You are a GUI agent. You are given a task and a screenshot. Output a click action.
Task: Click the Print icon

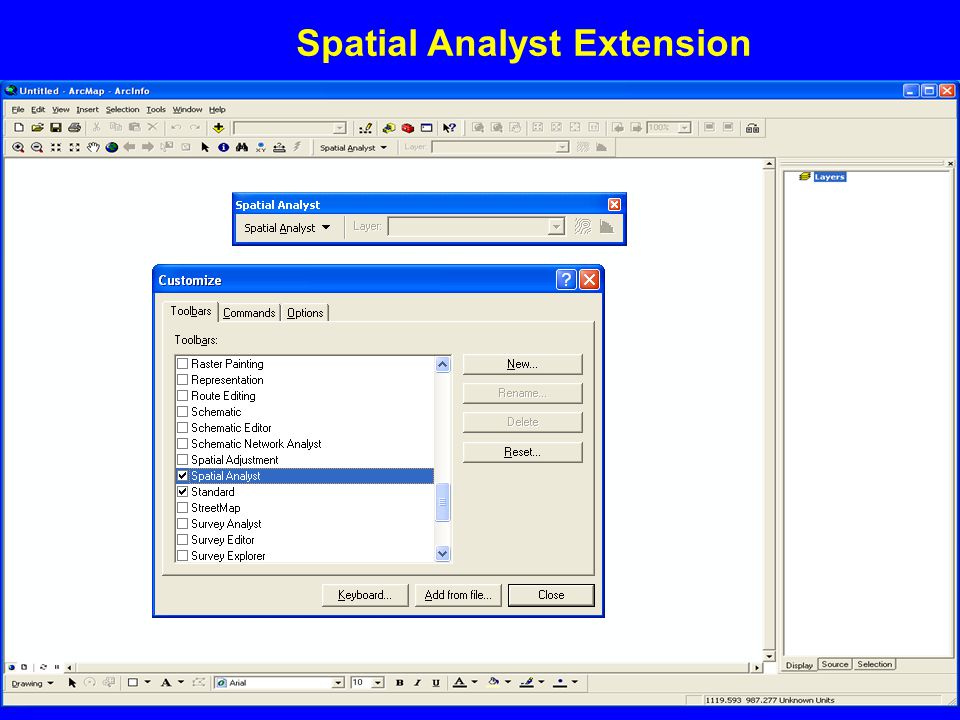click(x=75, y=127)
